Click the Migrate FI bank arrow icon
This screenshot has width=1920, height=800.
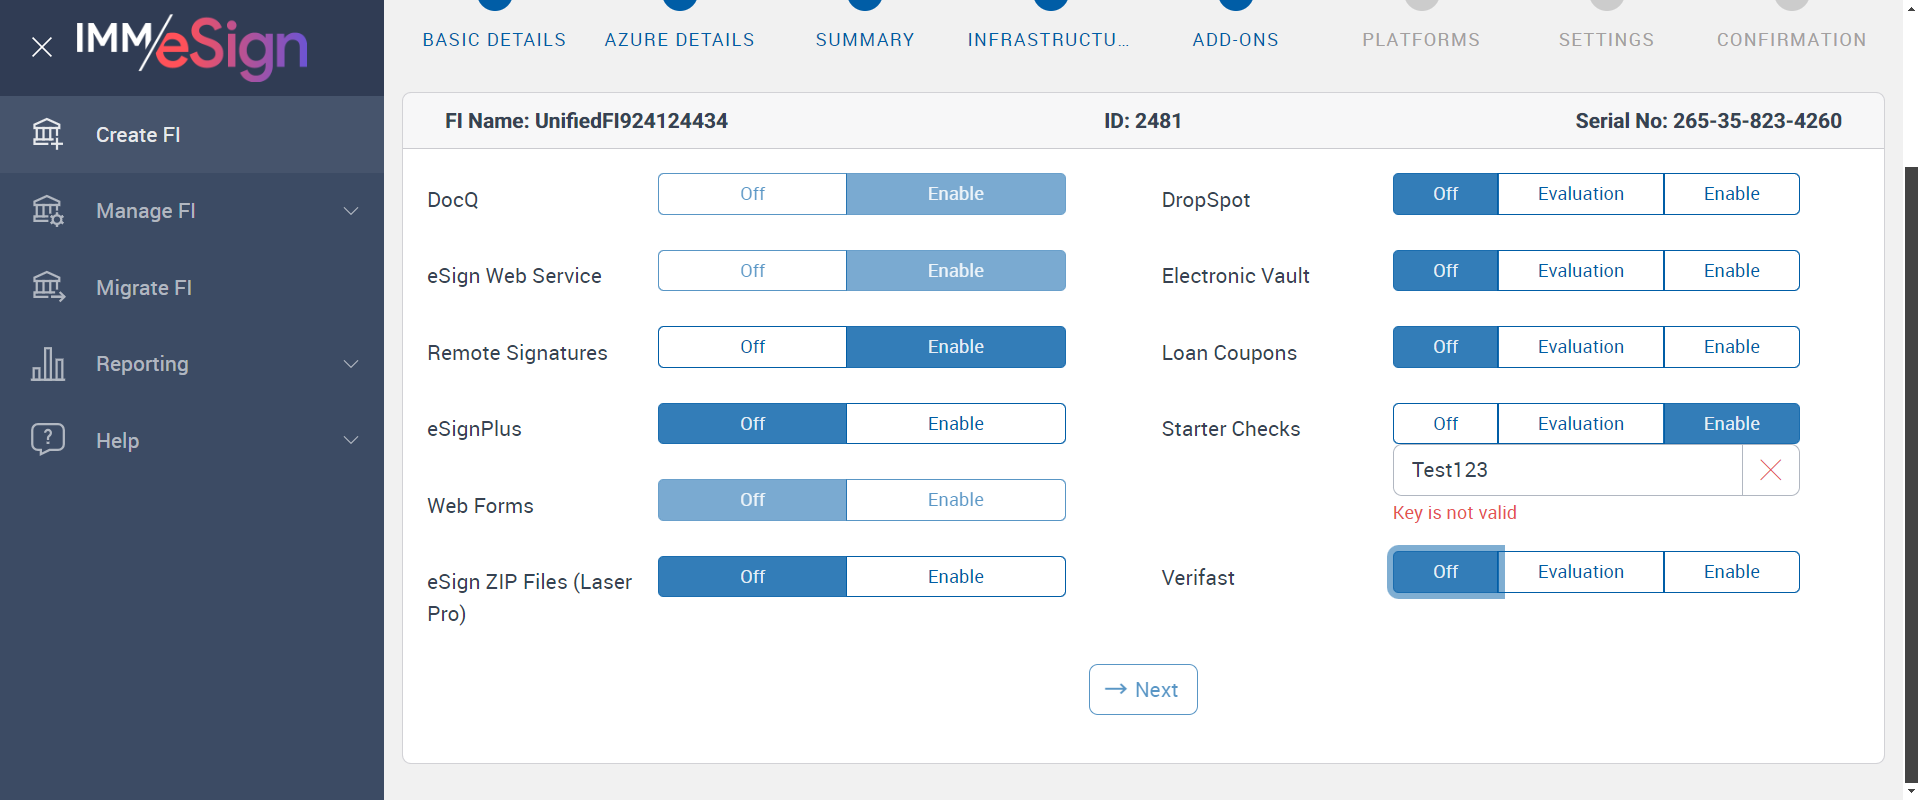click(47, 287)
